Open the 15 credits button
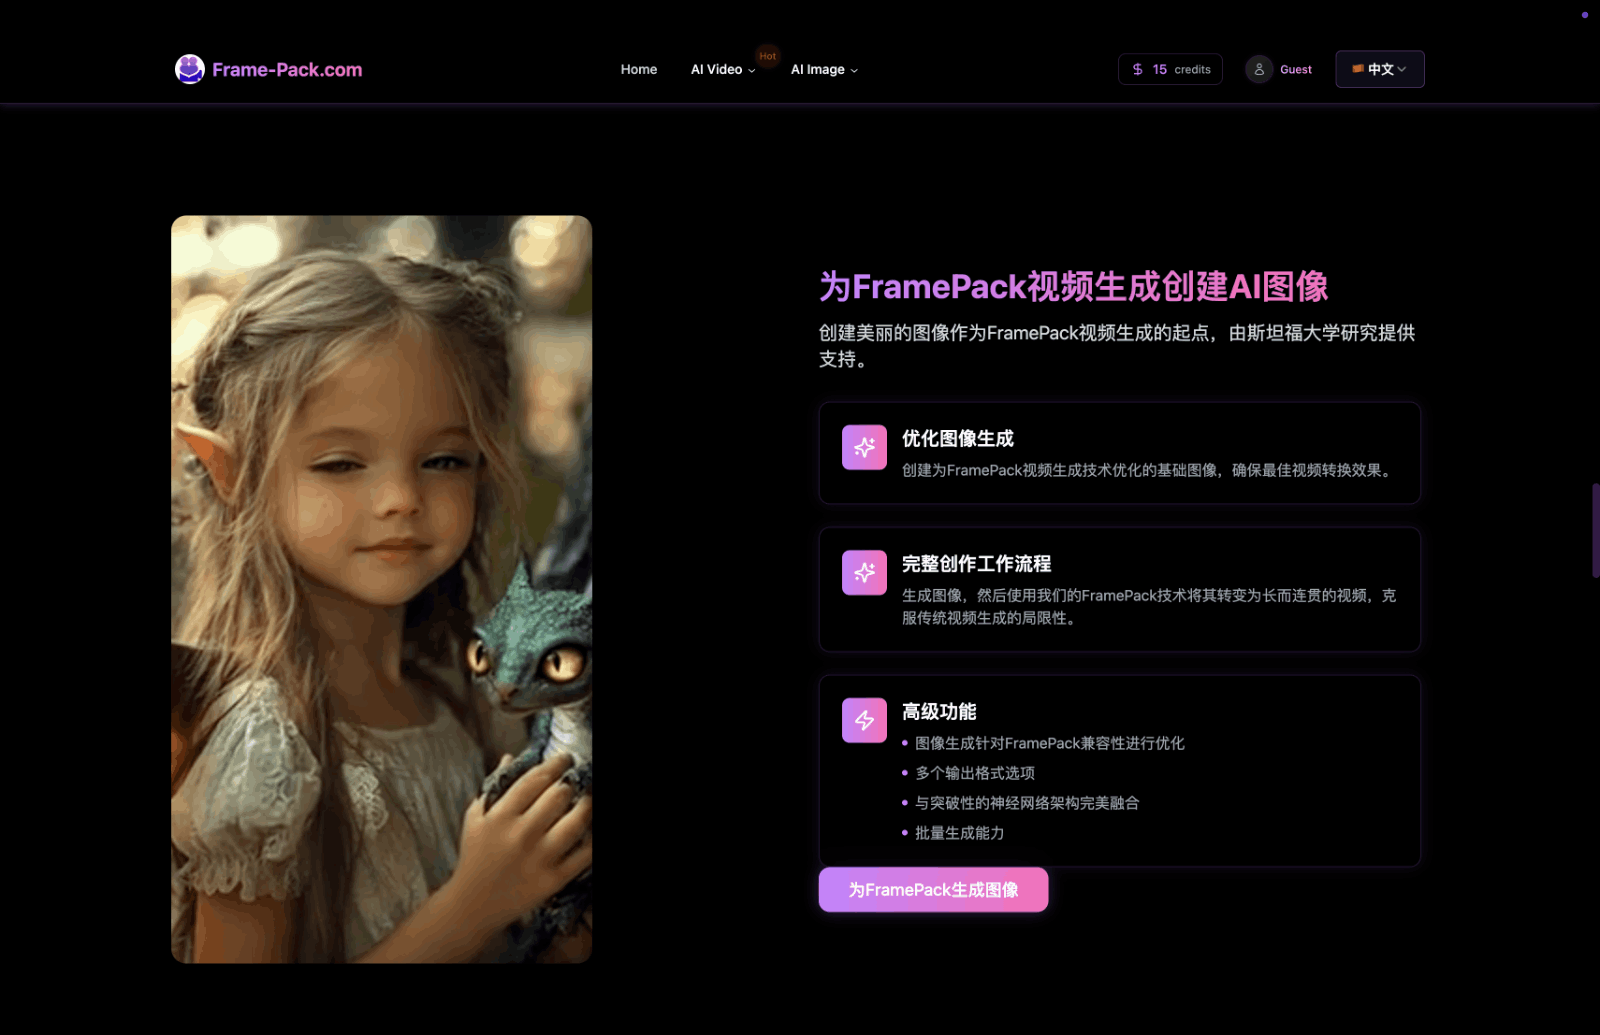 tap(1170, 69)
